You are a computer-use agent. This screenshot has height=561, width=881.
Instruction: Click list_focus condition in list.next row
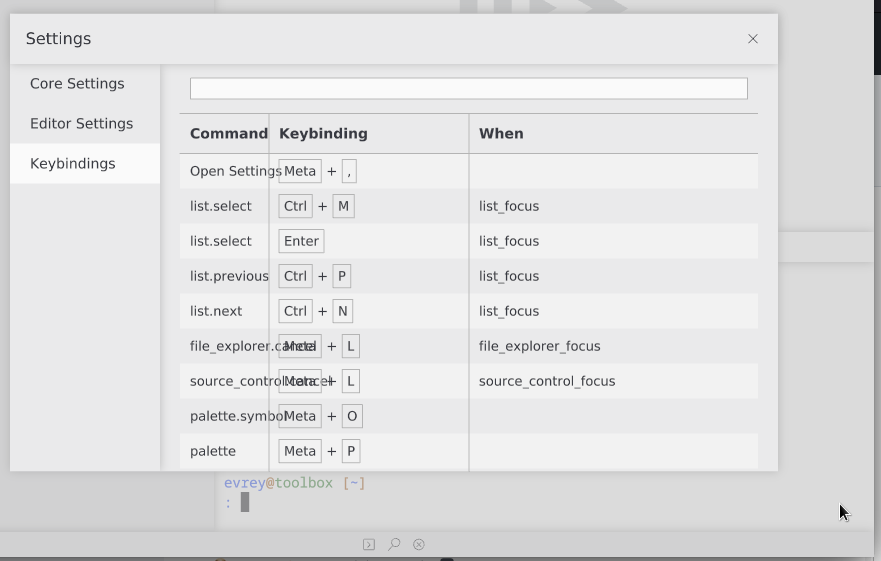[x=508, y=311]
